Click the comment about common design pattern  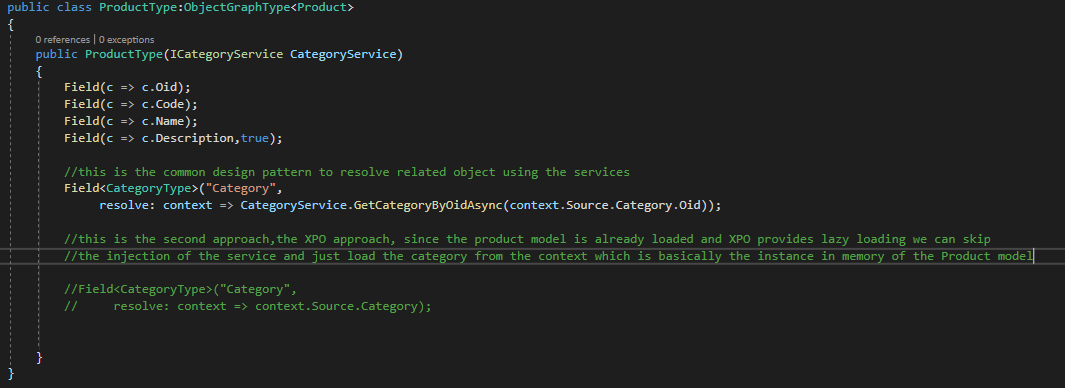346,172
